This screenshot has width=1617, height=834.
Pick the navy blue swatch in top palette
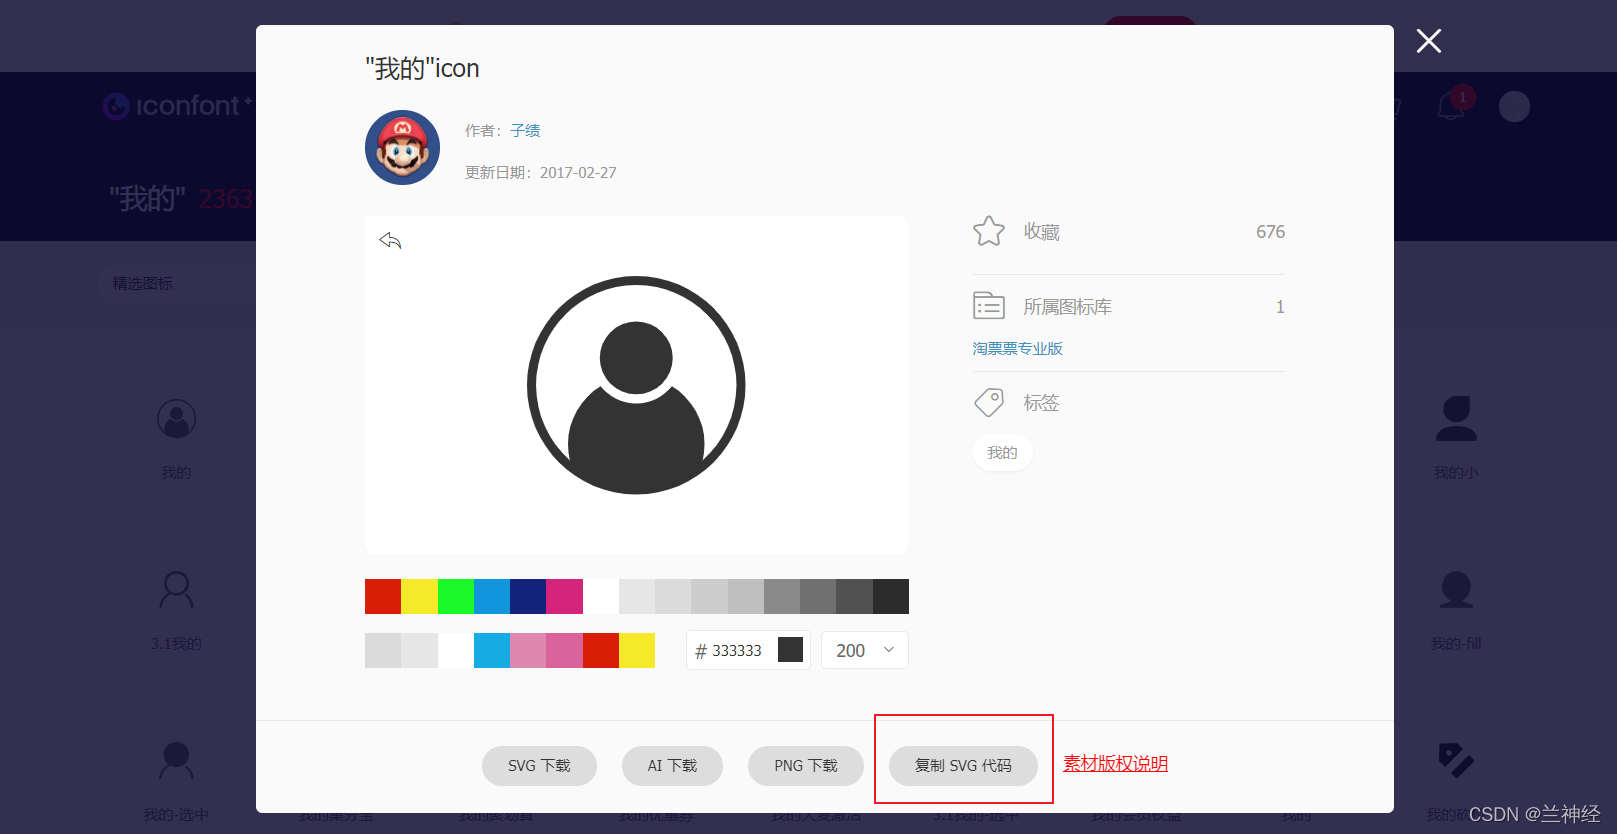point(528,596)
